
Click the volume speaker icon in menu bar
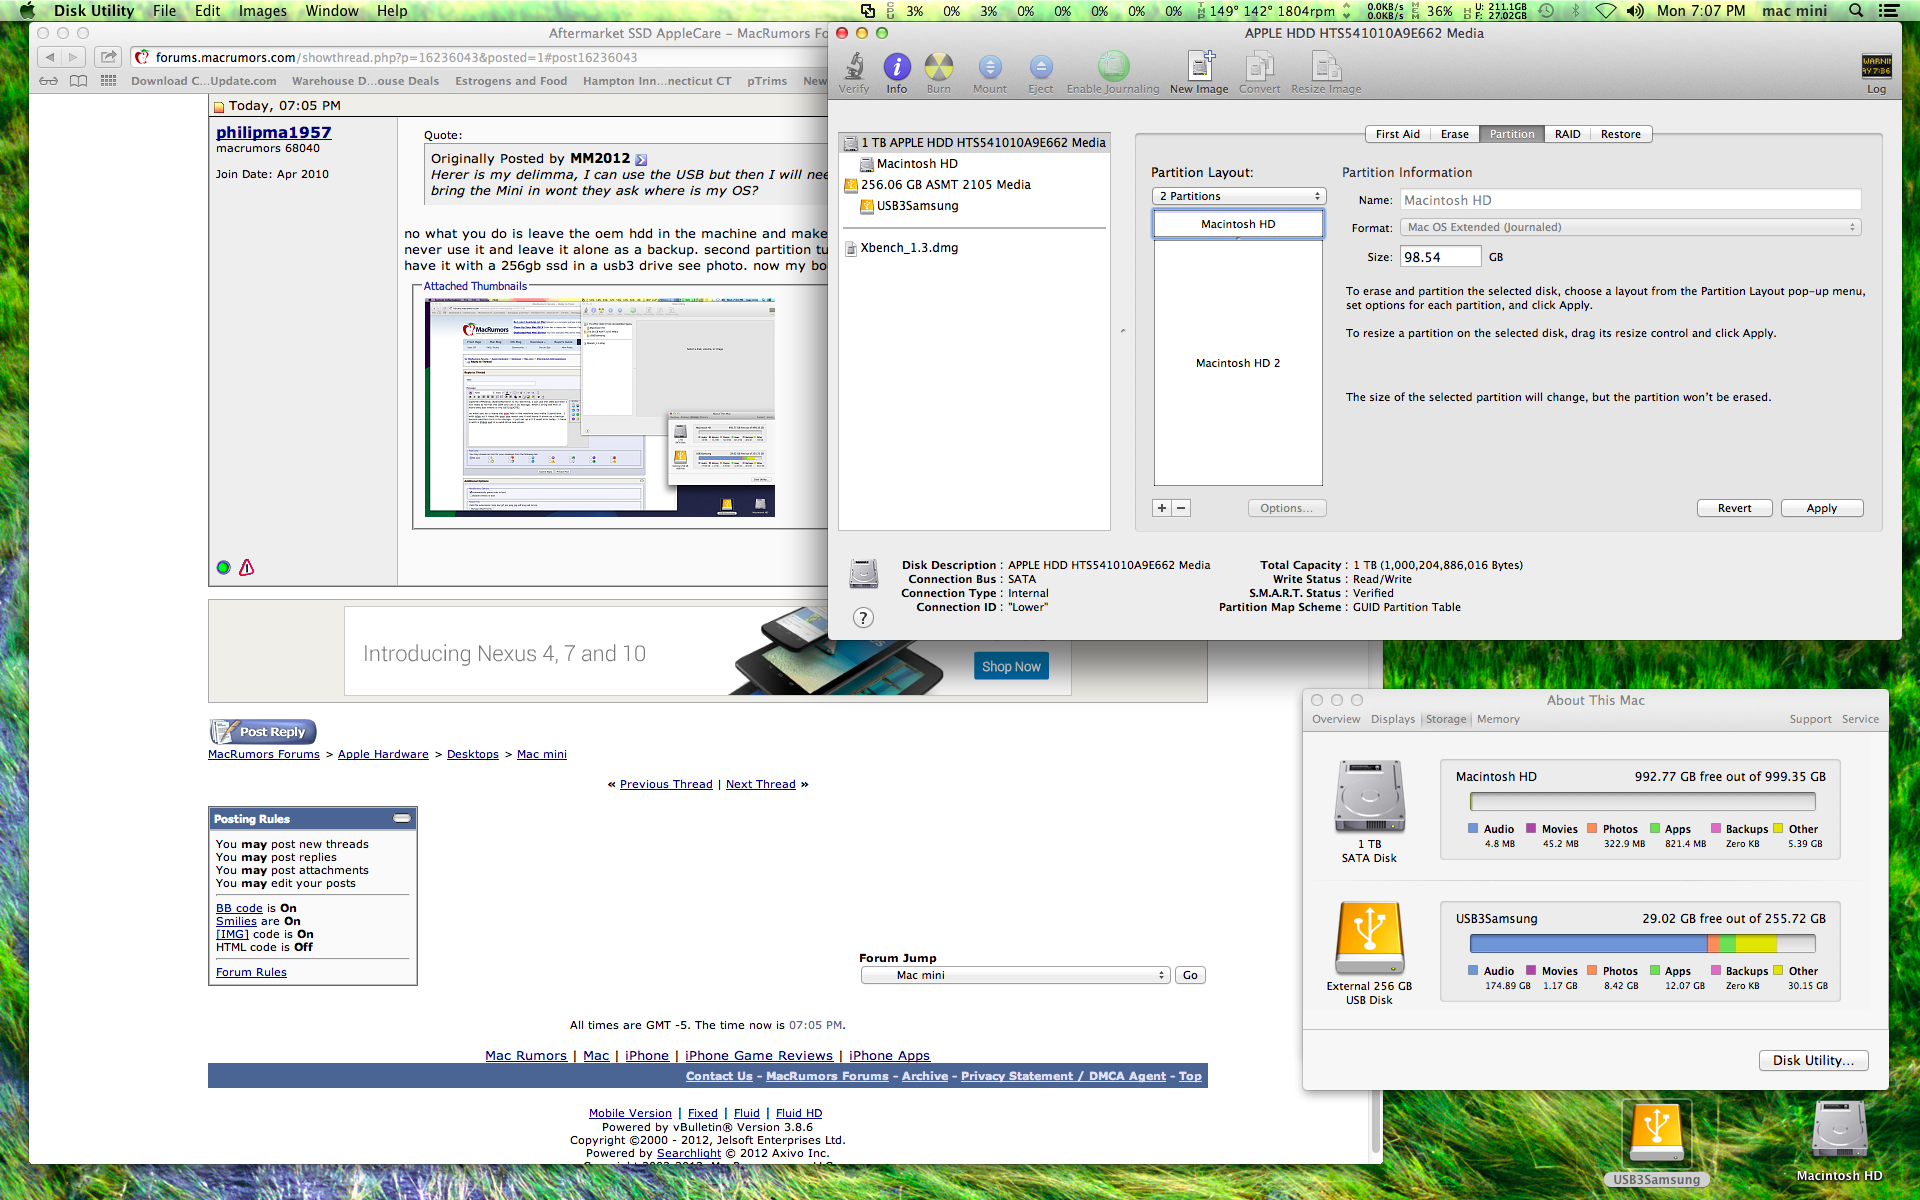tap(1634, 11)
